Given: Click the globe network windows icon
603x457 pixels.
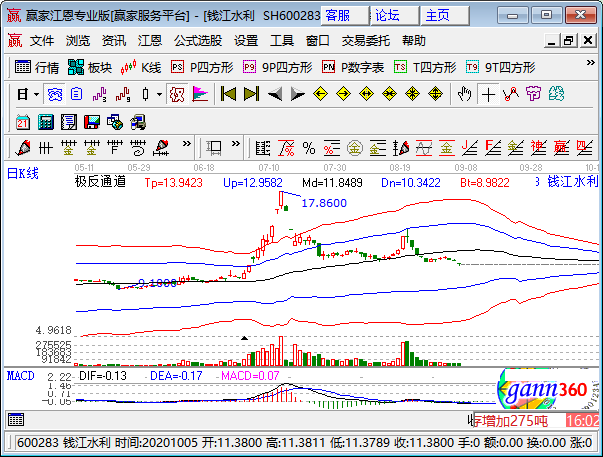Looking at the screenshot, I should point(115,122).
